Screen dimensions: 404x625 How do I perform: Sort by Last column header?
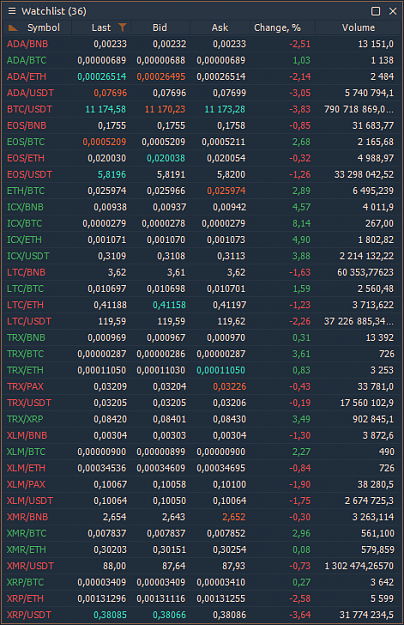click(x=101, y=28)
